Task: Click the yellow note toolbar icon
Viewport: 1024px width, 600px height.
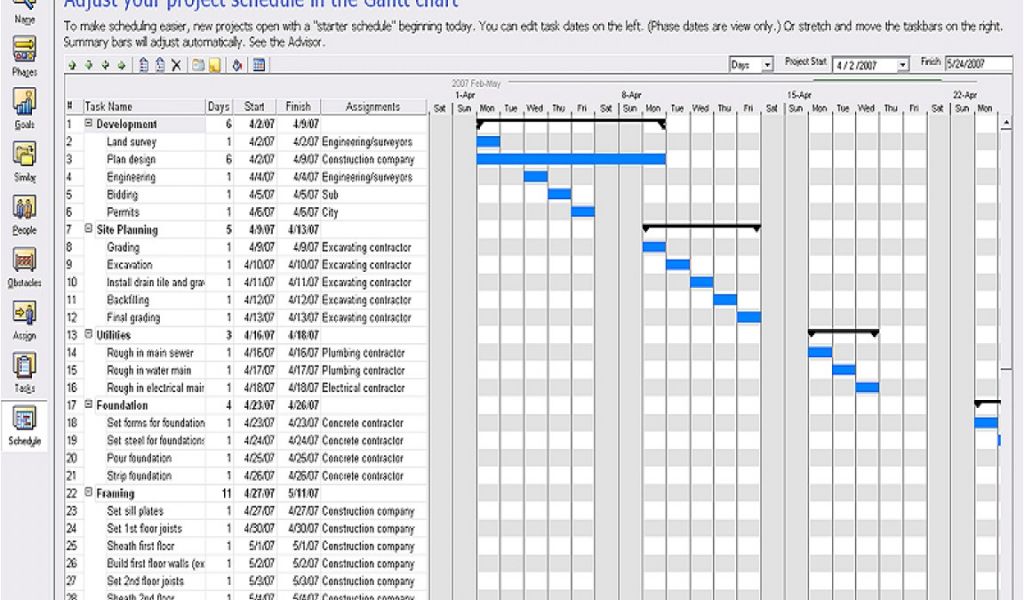Action: [x=214, y=65]
